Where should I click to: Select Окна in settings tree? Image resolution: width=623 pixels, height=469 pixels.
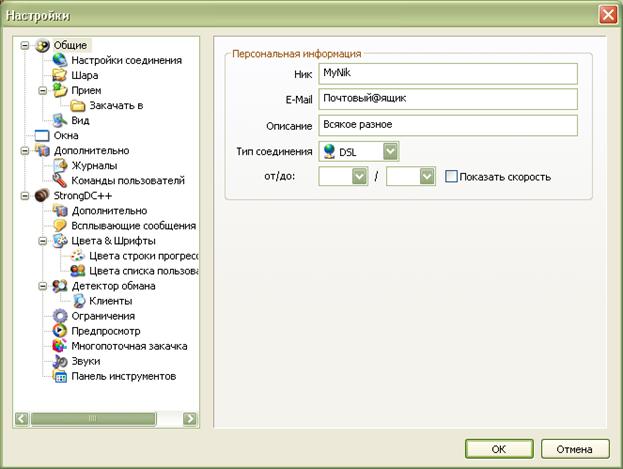(66, 135)
